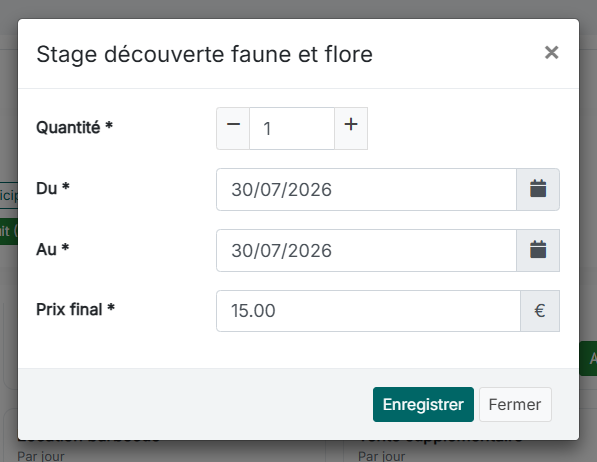The height and width of the screenshot is (462, 597).
Task: Open the calendar picker for Au date
Action: click(538, 250)
